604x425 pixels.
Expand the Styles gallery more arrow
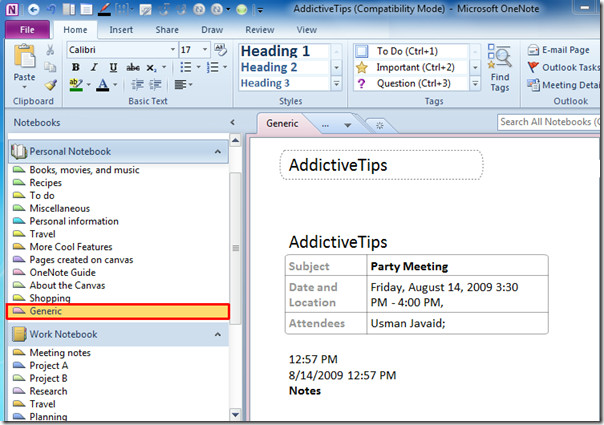click(336, 83)
